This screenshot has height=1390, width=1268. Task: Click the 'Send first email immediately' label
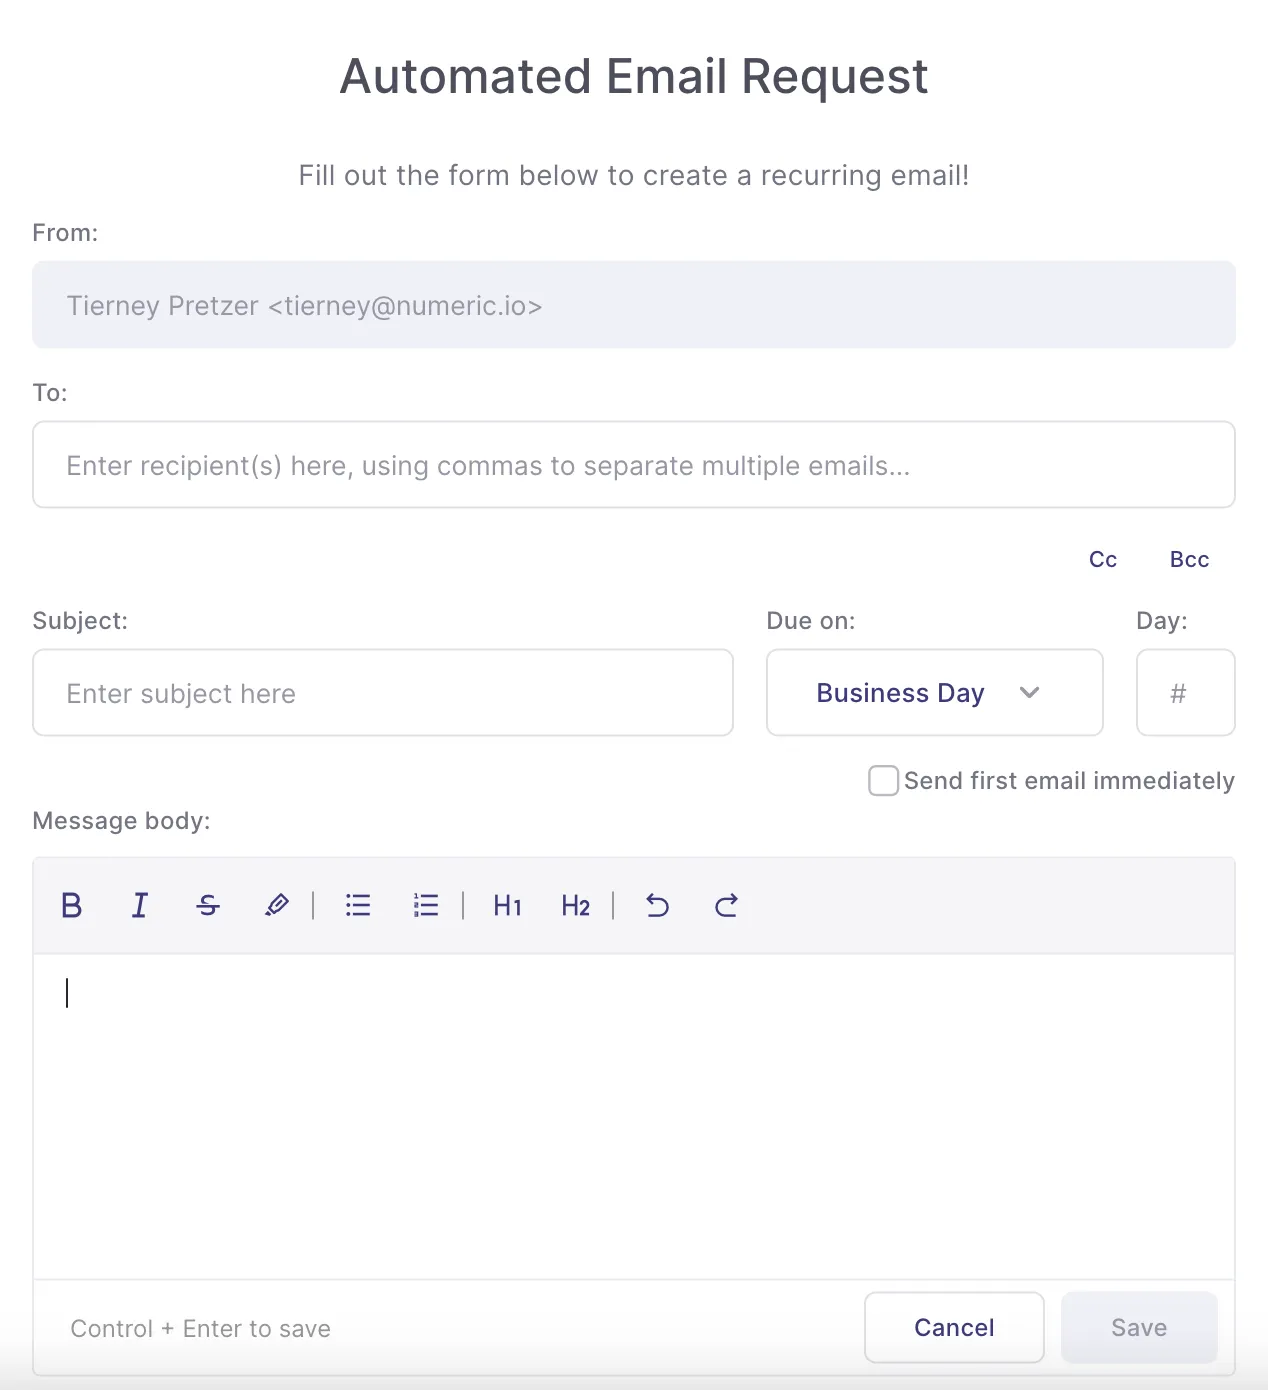click(1069, 781)
